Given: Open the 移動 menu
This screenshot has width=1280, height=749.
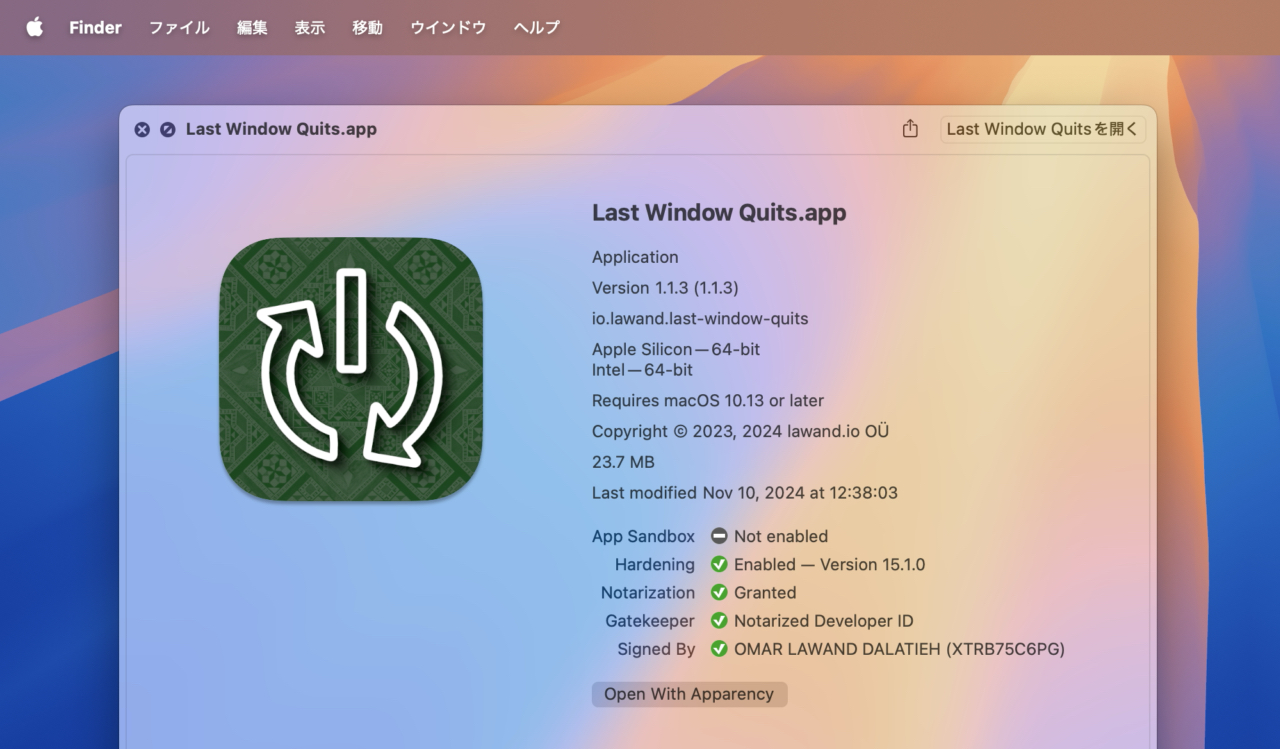Looking at the screenshot, I should pos(367,28).
